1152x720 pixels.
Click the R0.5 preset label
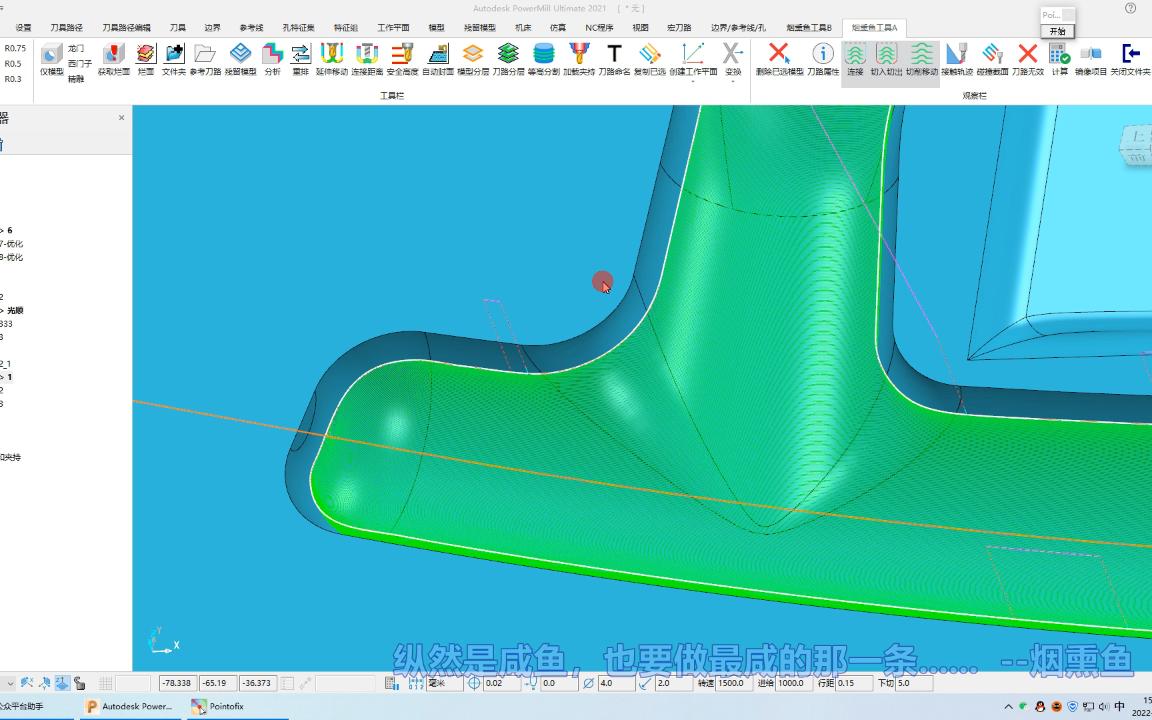pos(13,64)
